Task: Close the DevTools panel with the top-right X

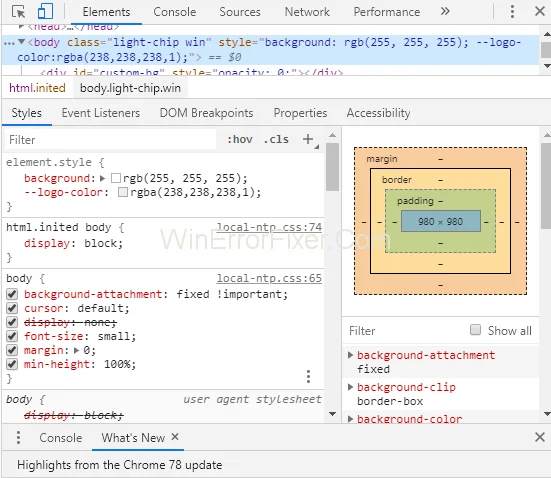Action: click(540, 11)
